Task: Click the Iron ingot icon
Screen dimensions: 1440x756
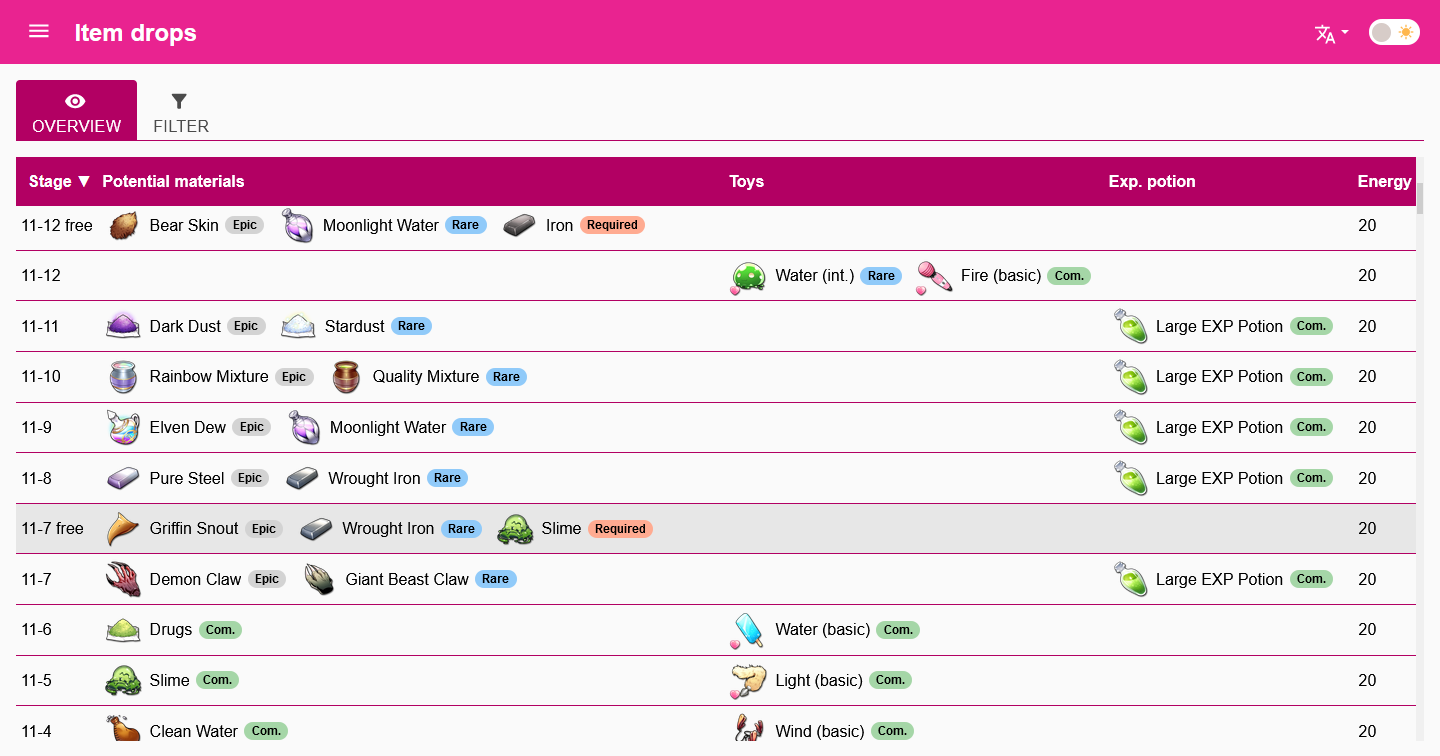Action: pyautogui.click(x=518, y=224)
